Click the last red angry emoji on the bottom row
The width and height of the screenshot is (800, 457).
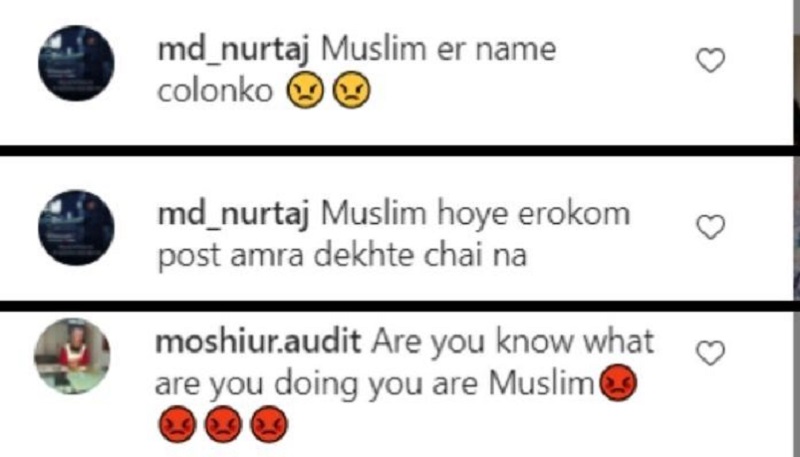tap(269, 424)
